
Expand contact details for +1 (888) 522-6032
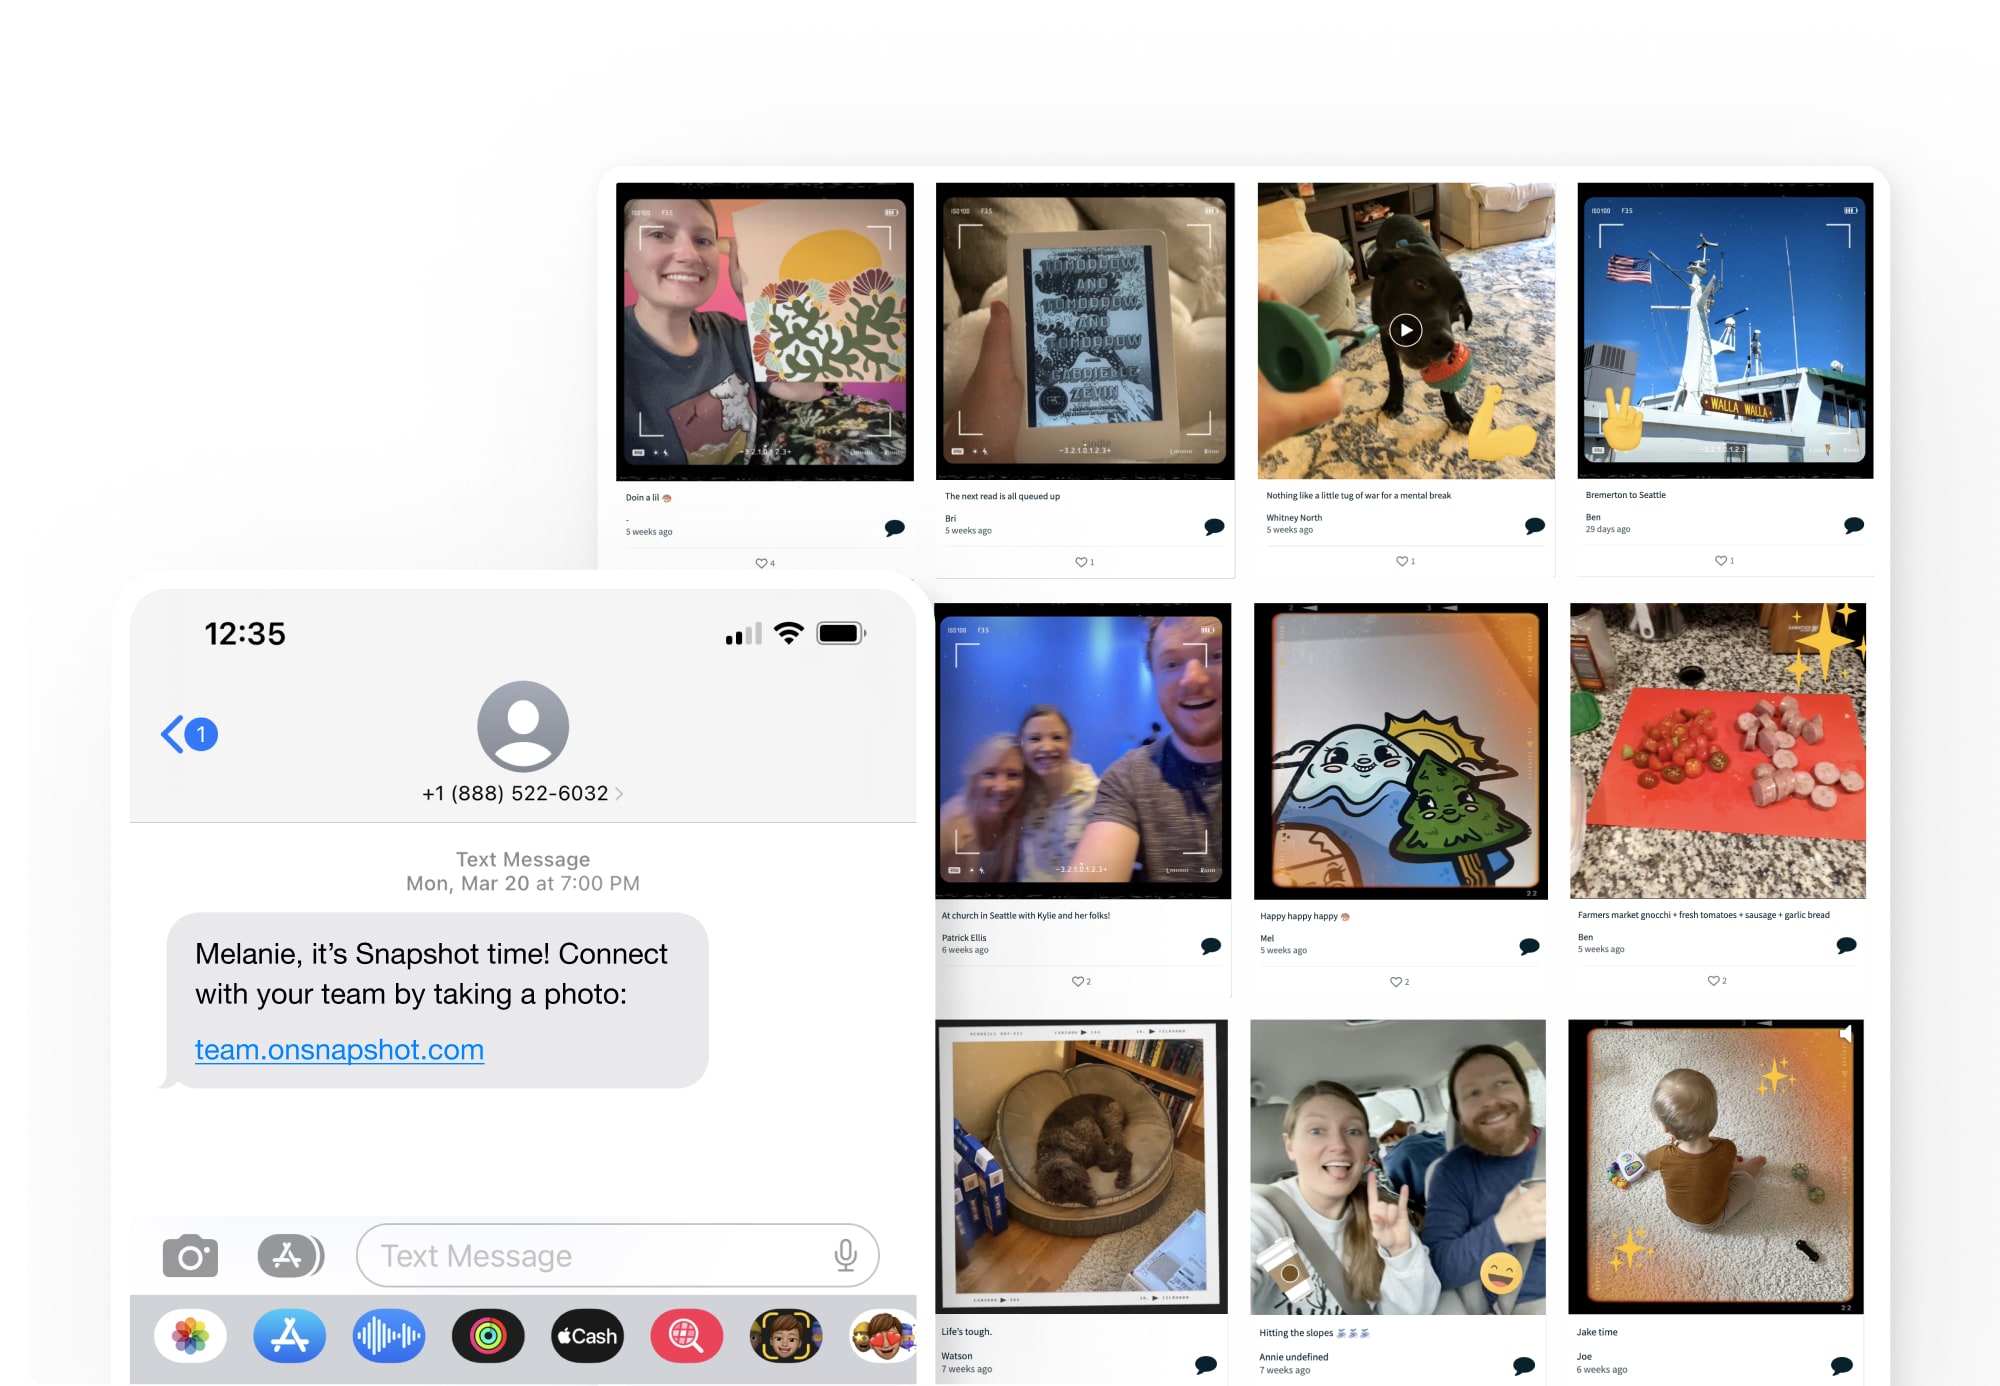tap(522, 793)
